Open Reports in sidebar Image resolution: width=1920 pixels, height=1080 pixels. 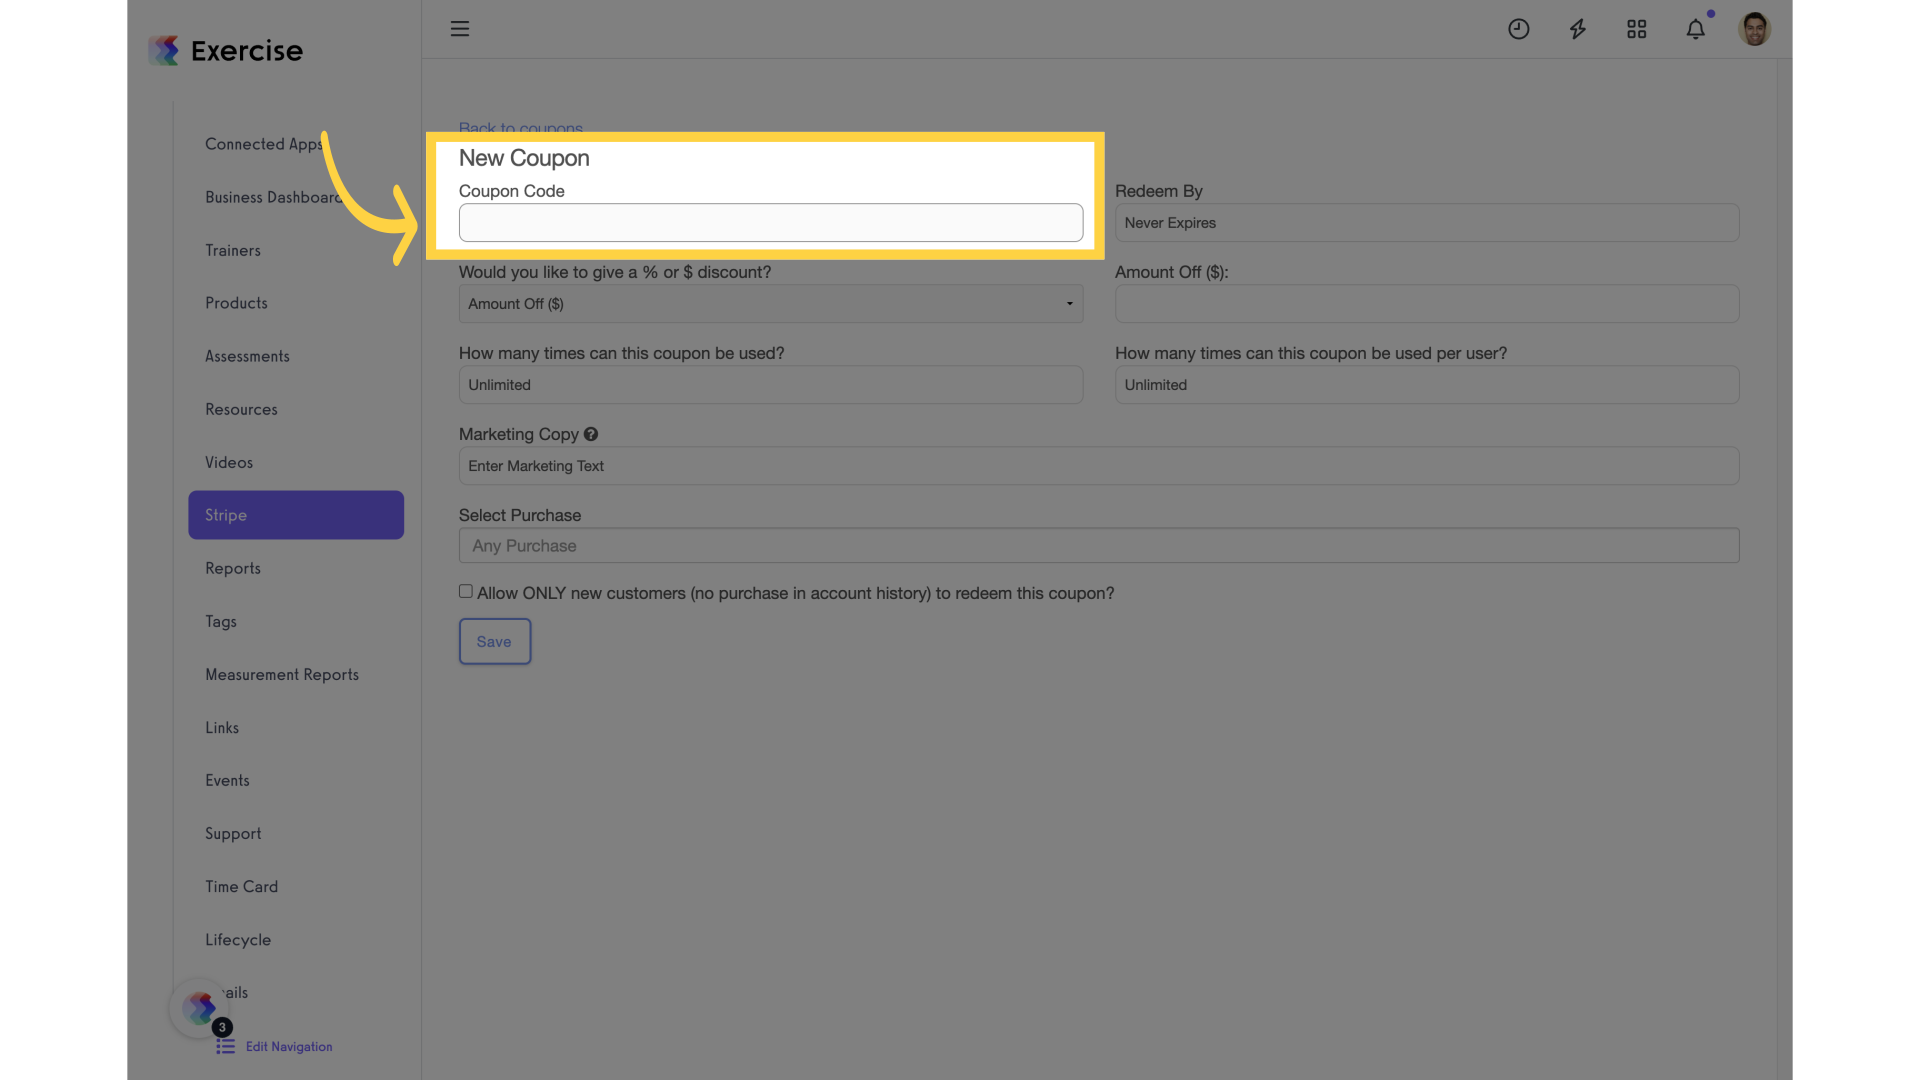233,568
